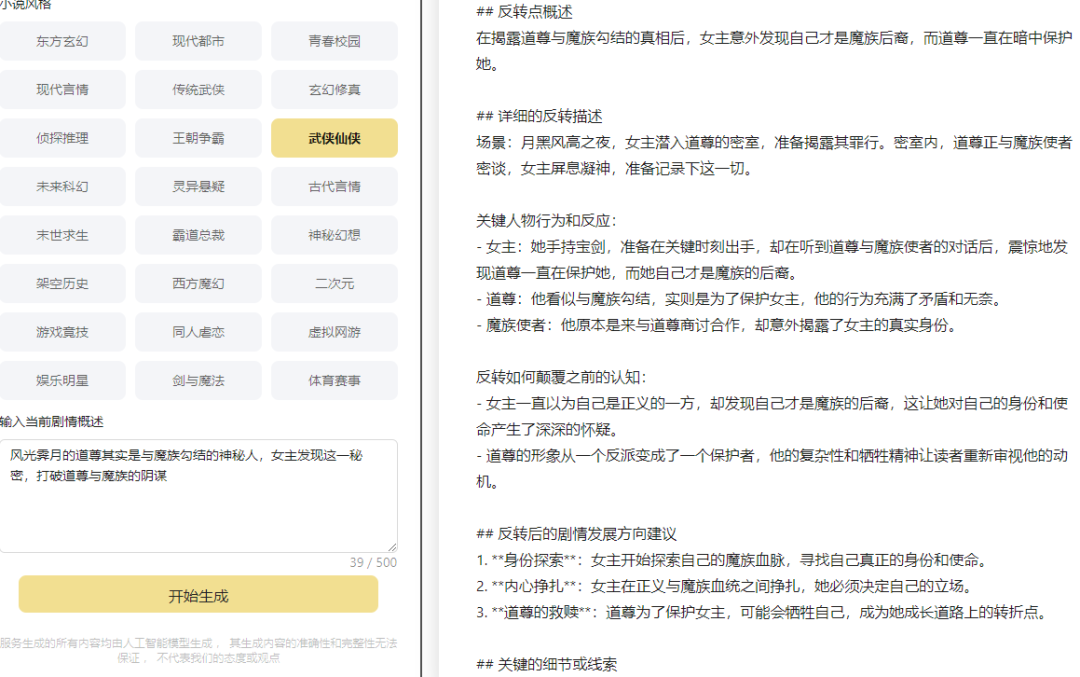Pick the 传统武侠 style option
The width and height of the screenshot is (1080, 677).
point(198,89)
